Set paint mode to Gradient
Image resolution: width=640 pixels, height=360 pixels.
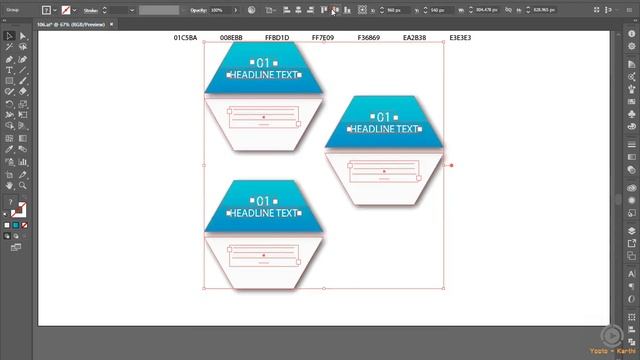pyautogui.click(x=16, y=225)
